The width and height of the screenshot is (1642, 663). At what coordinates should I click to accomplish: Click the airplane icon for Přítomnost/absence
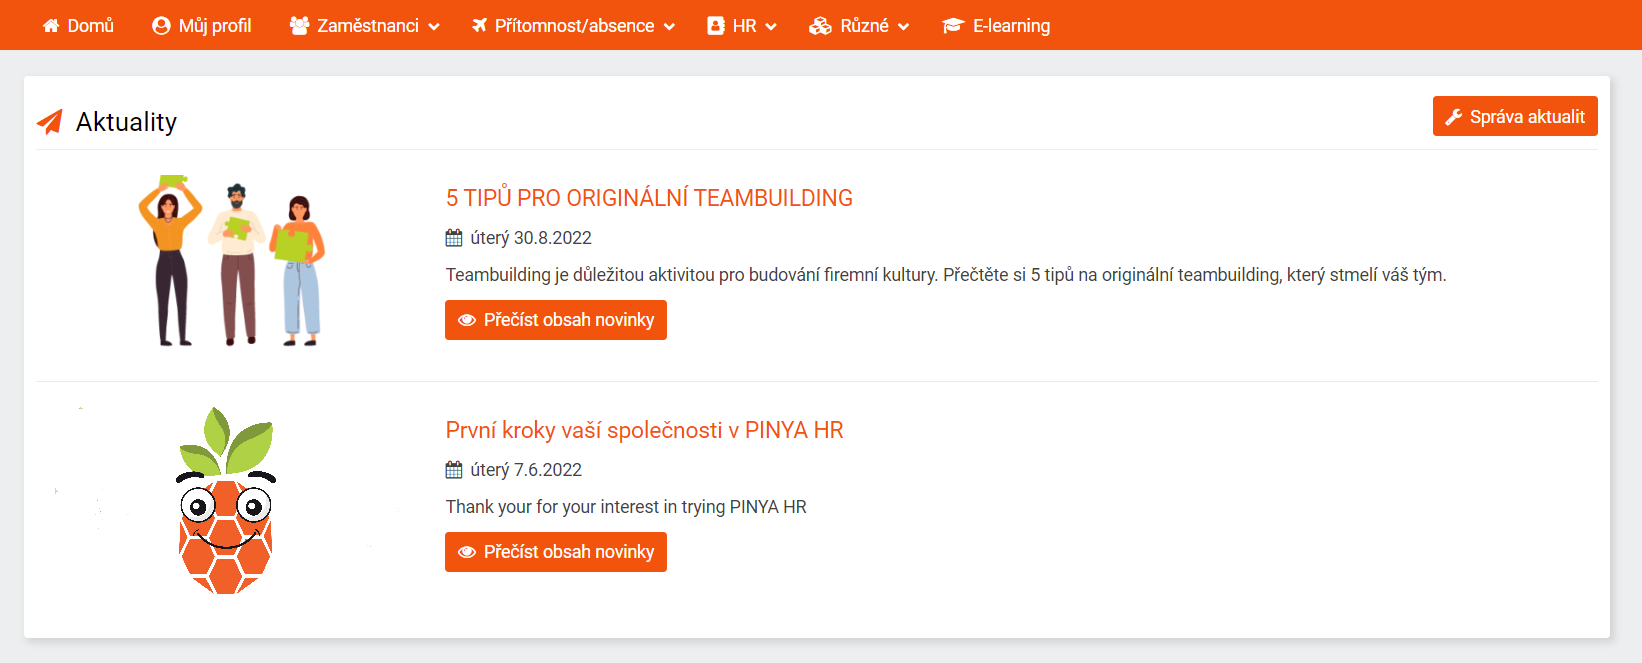pos(480,26)
